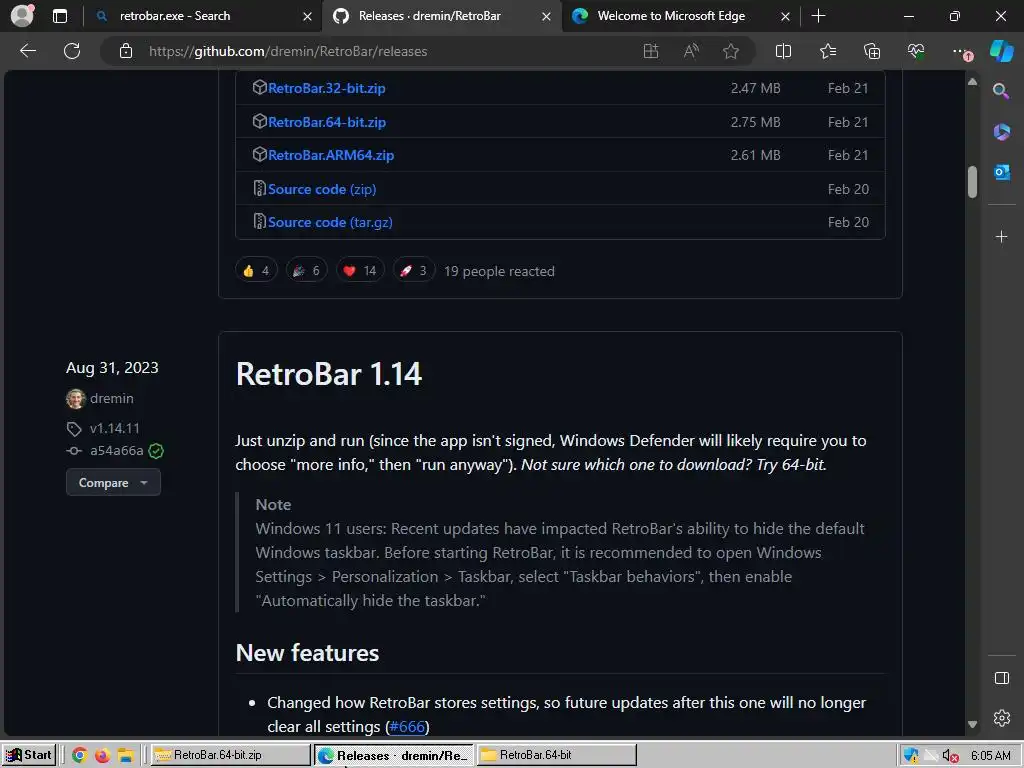Open File Explorer from the quick launch
This screenshot has height=768, width=1024.
tap(125, 755)
